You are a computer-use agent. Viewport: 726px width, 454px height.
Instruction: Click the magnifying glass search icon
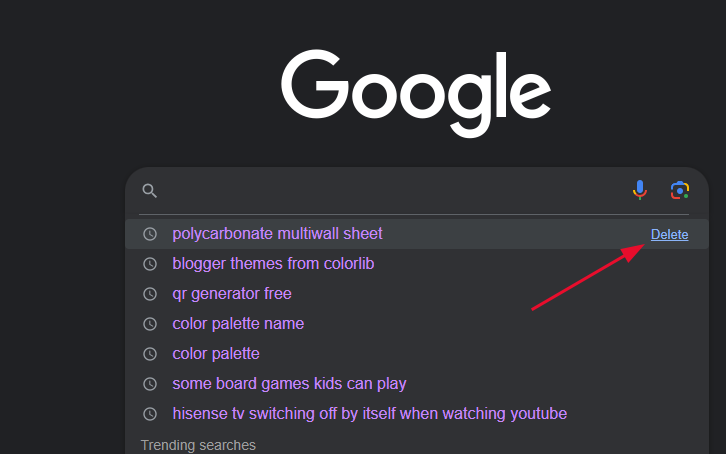(150, 191)
